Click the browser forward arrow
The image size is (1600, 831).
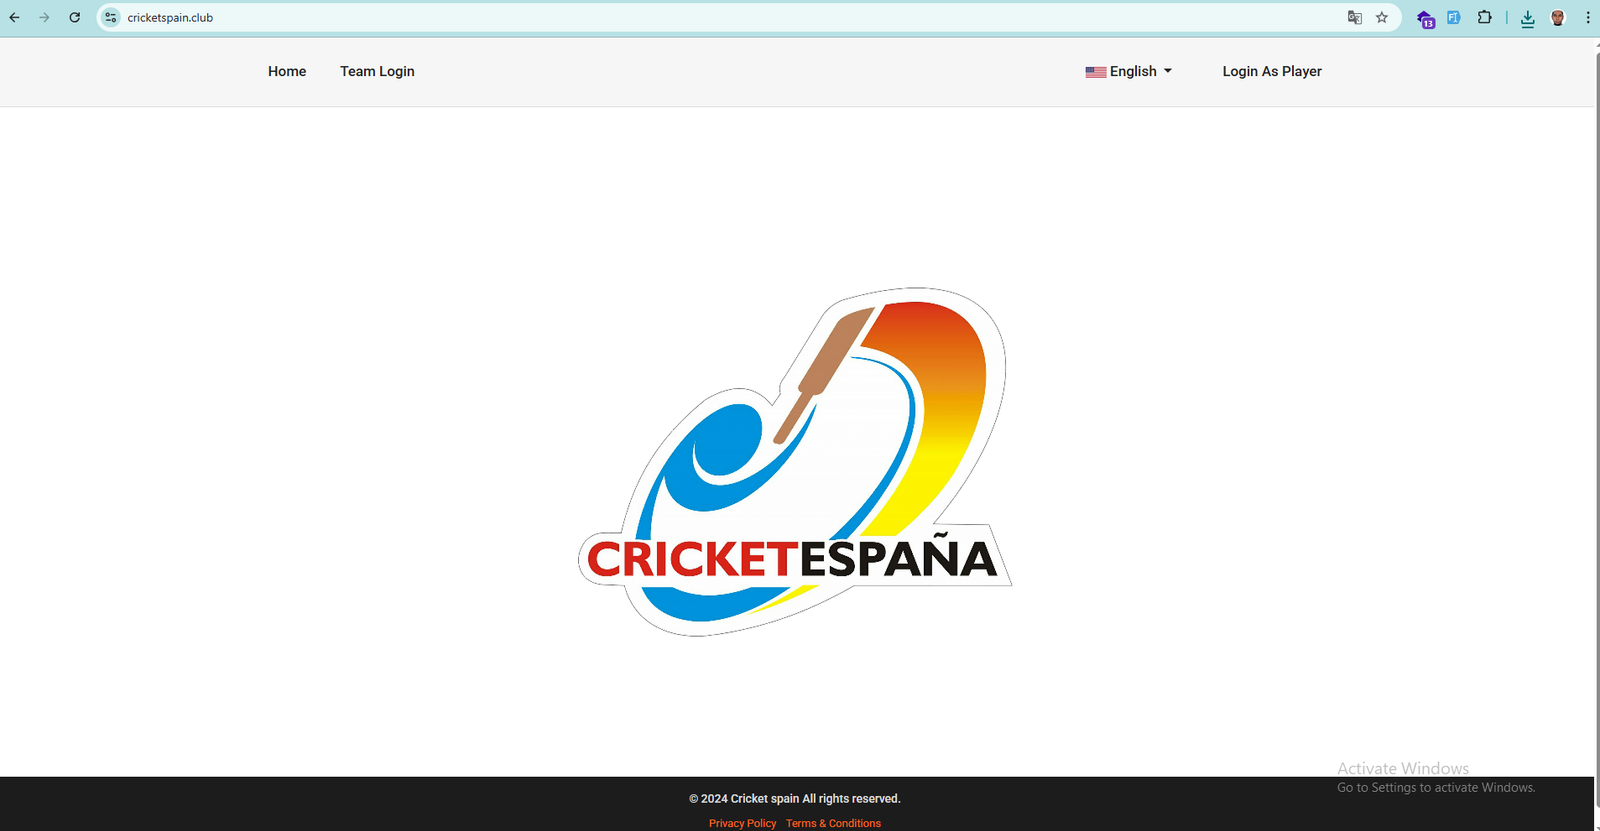tap(44, 18)
